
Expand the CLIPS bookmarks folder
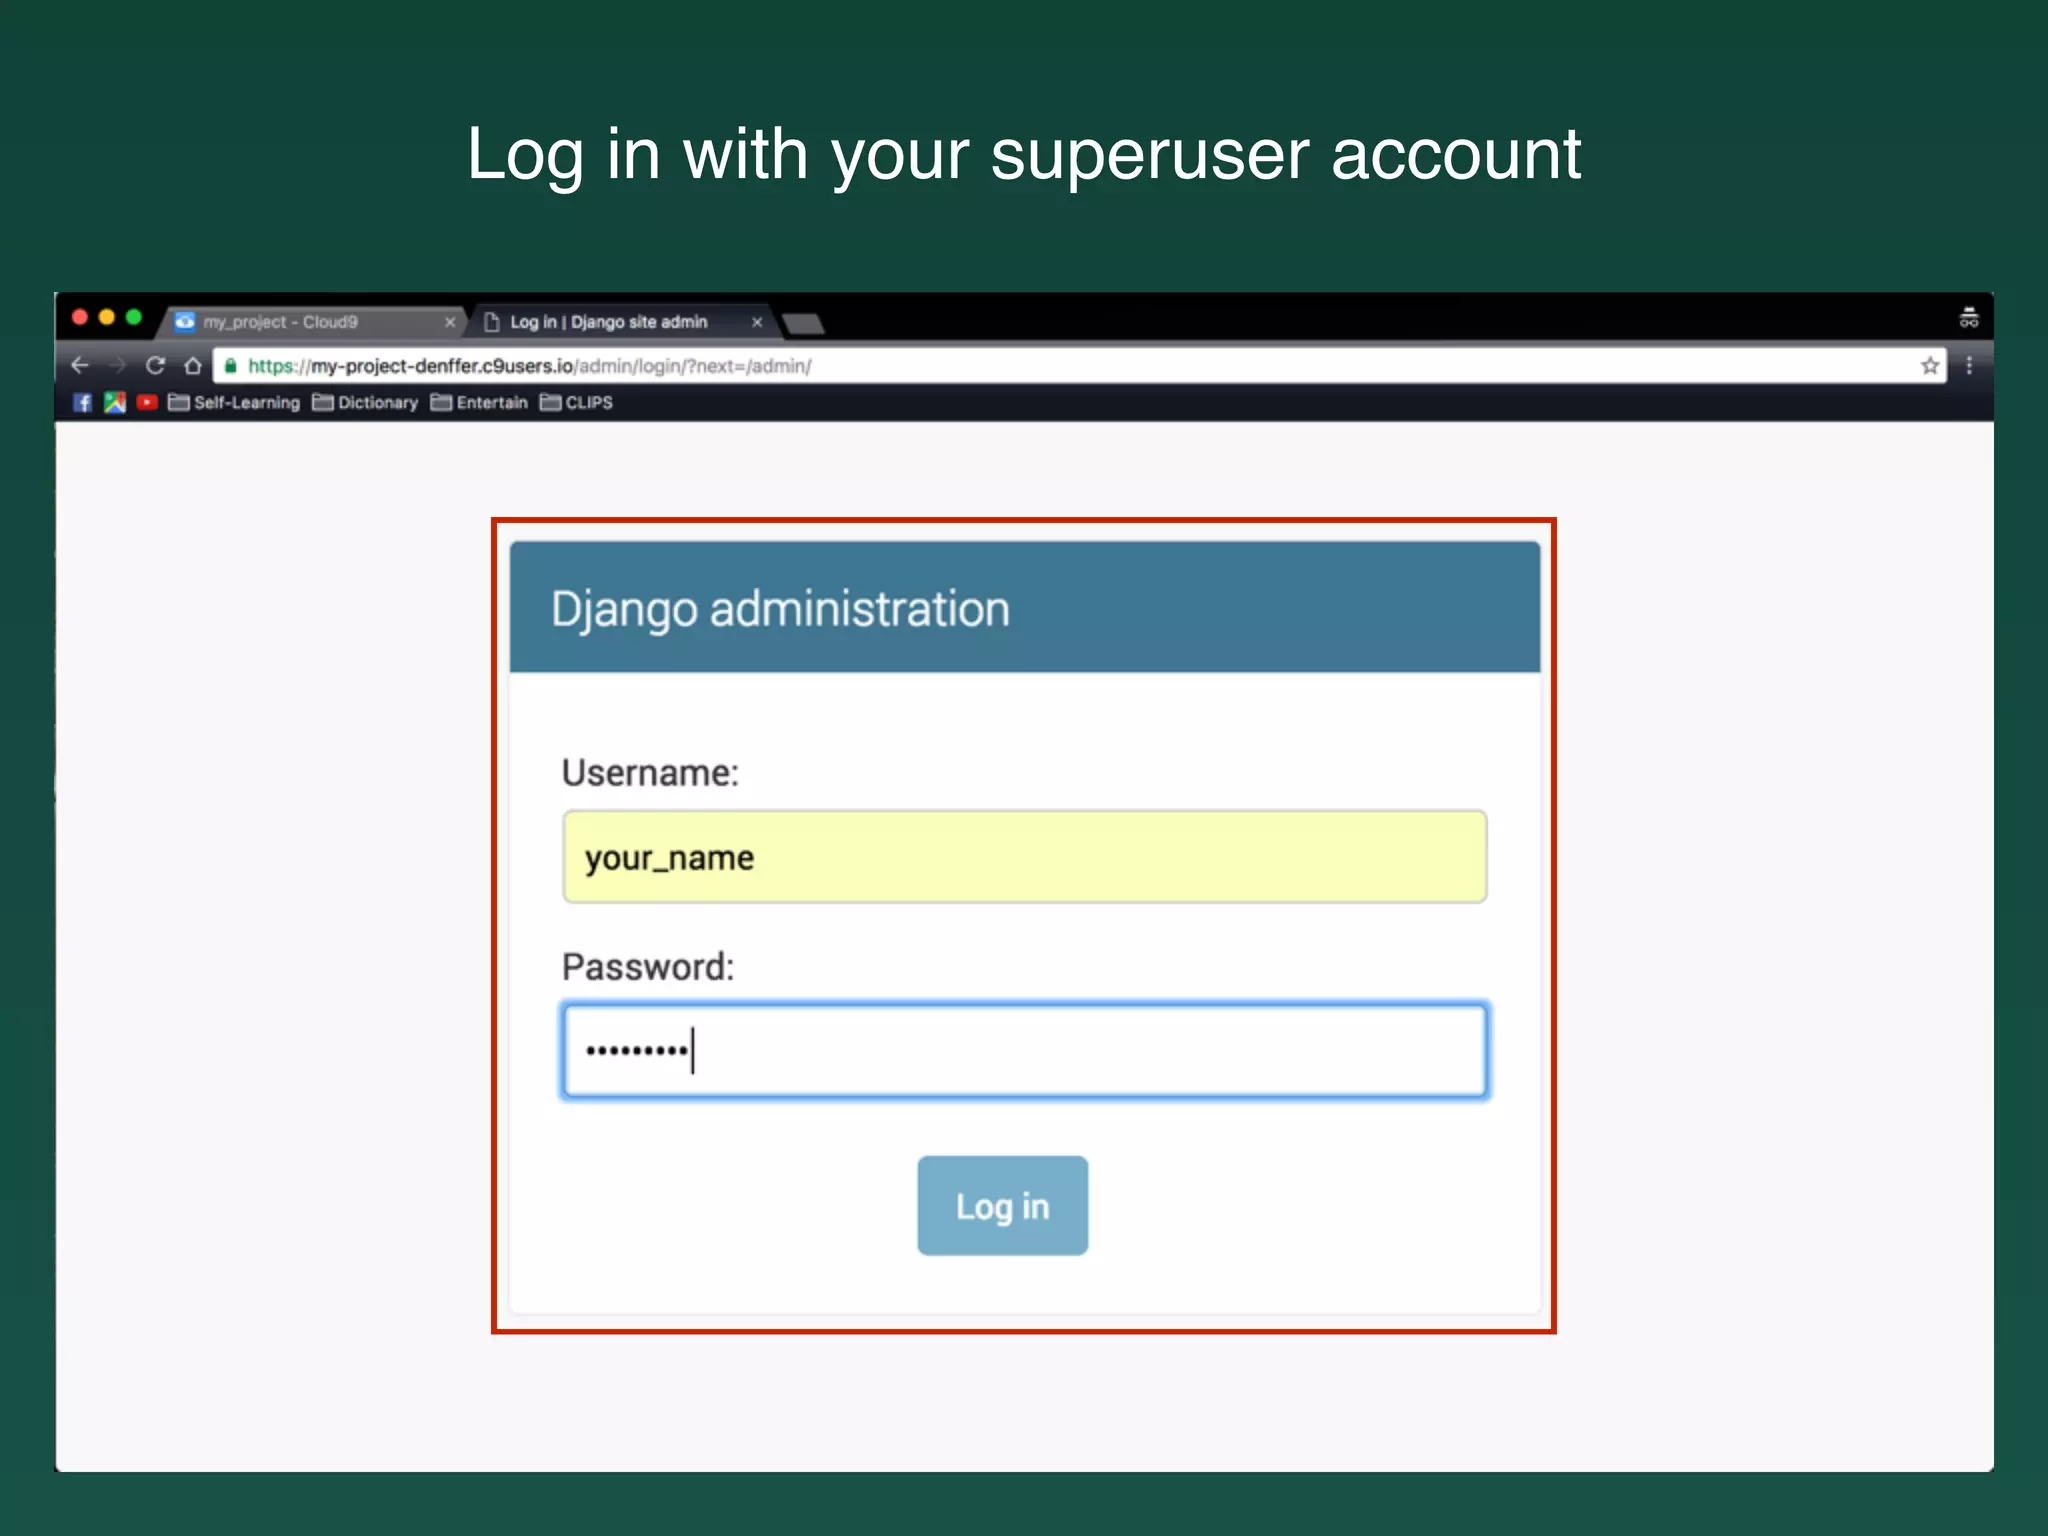click(x=577, y=402)
